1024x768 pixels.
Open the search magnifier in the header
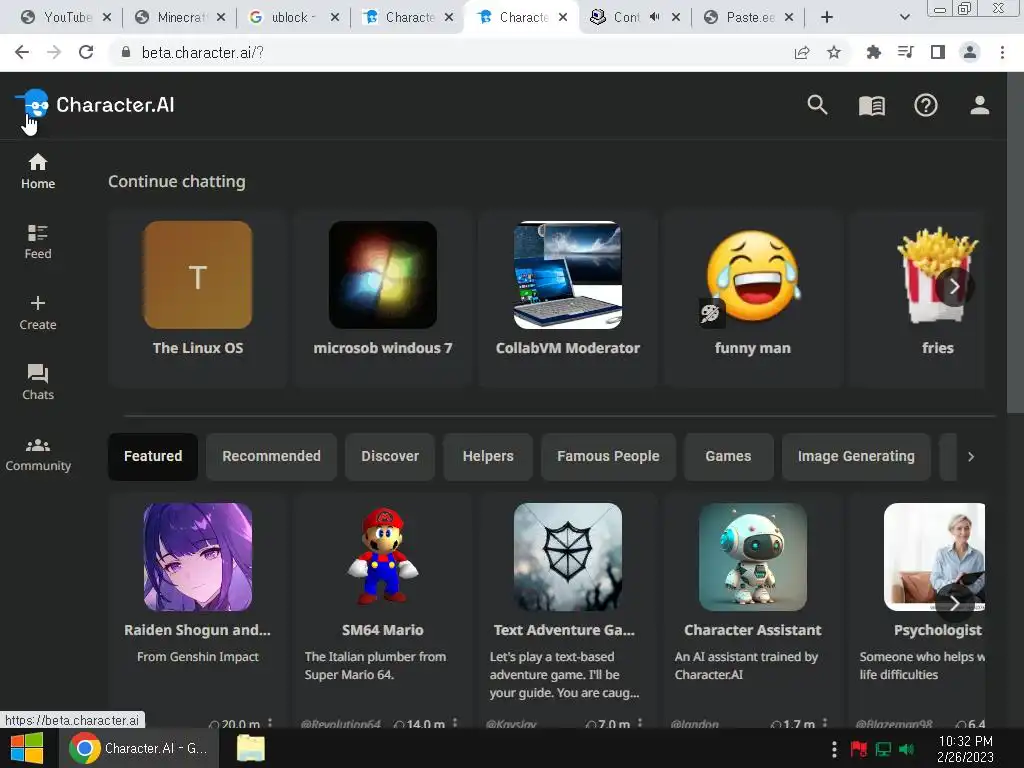pyautogui.click(x=817, y=104)
